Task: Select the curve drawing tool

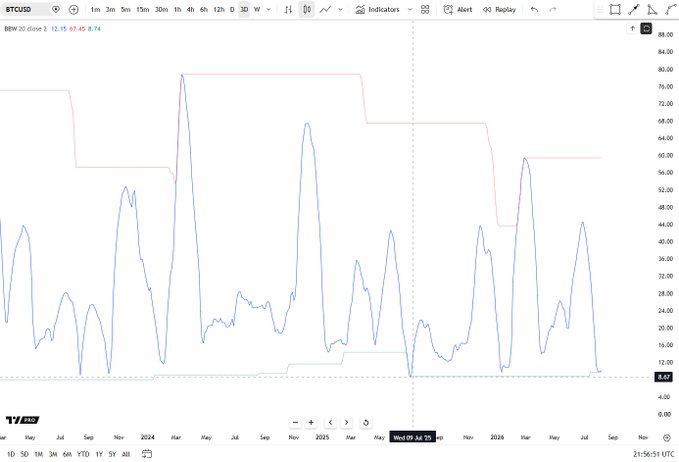Action: [671, 10]
